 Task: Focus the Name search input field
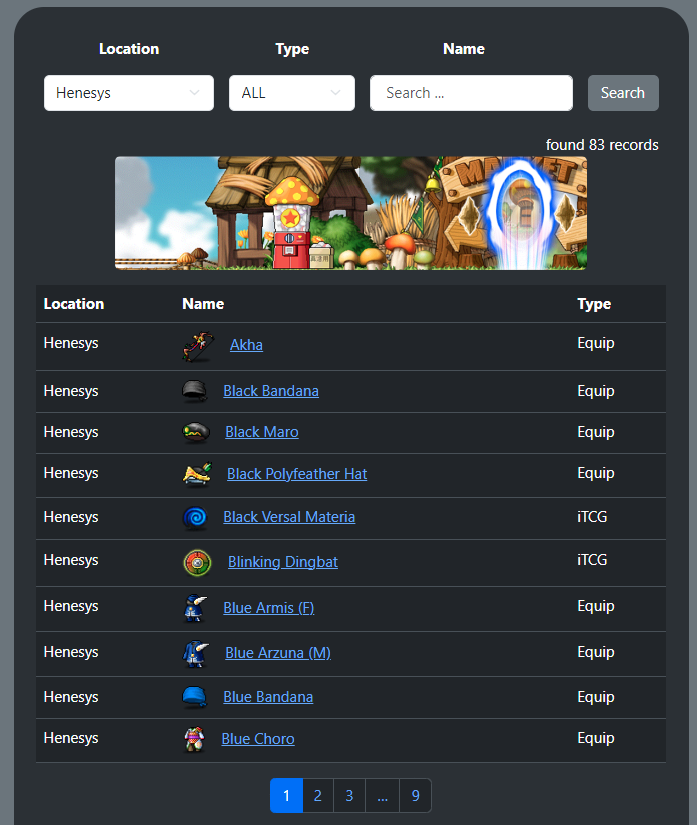click(x=471, y=93)
